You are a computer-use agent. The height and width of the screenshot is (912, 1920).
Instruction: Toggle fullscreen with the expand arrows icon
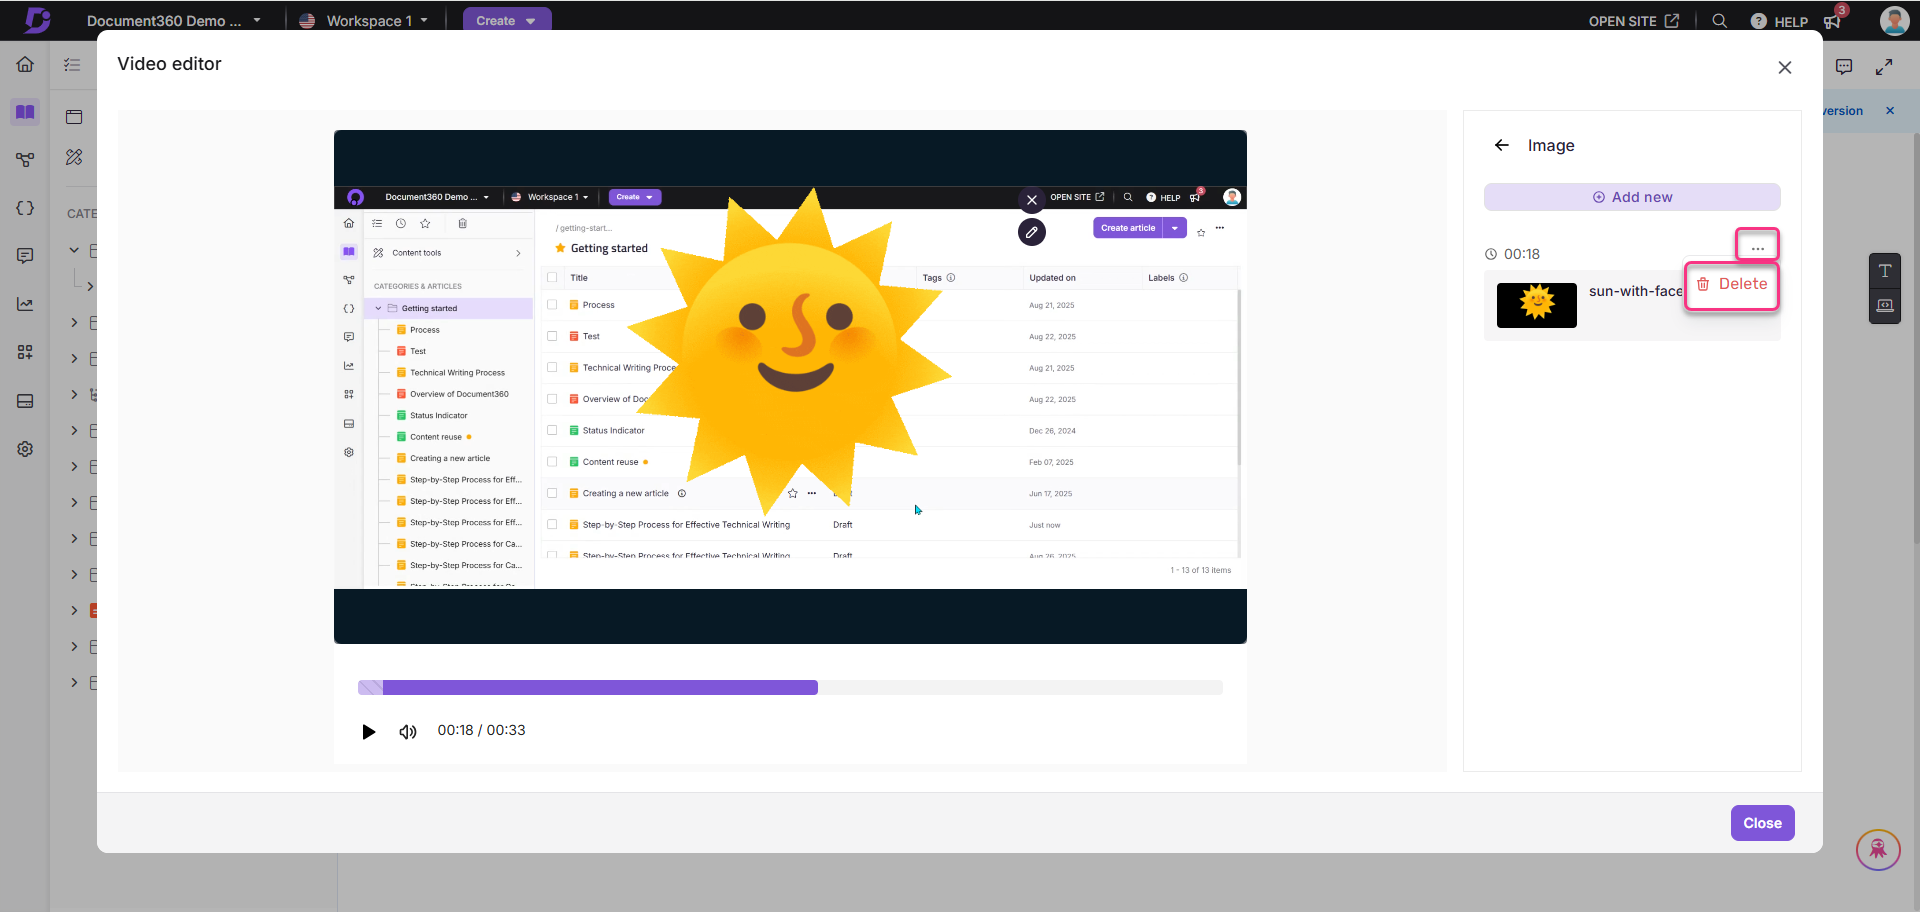point(1884,66)
